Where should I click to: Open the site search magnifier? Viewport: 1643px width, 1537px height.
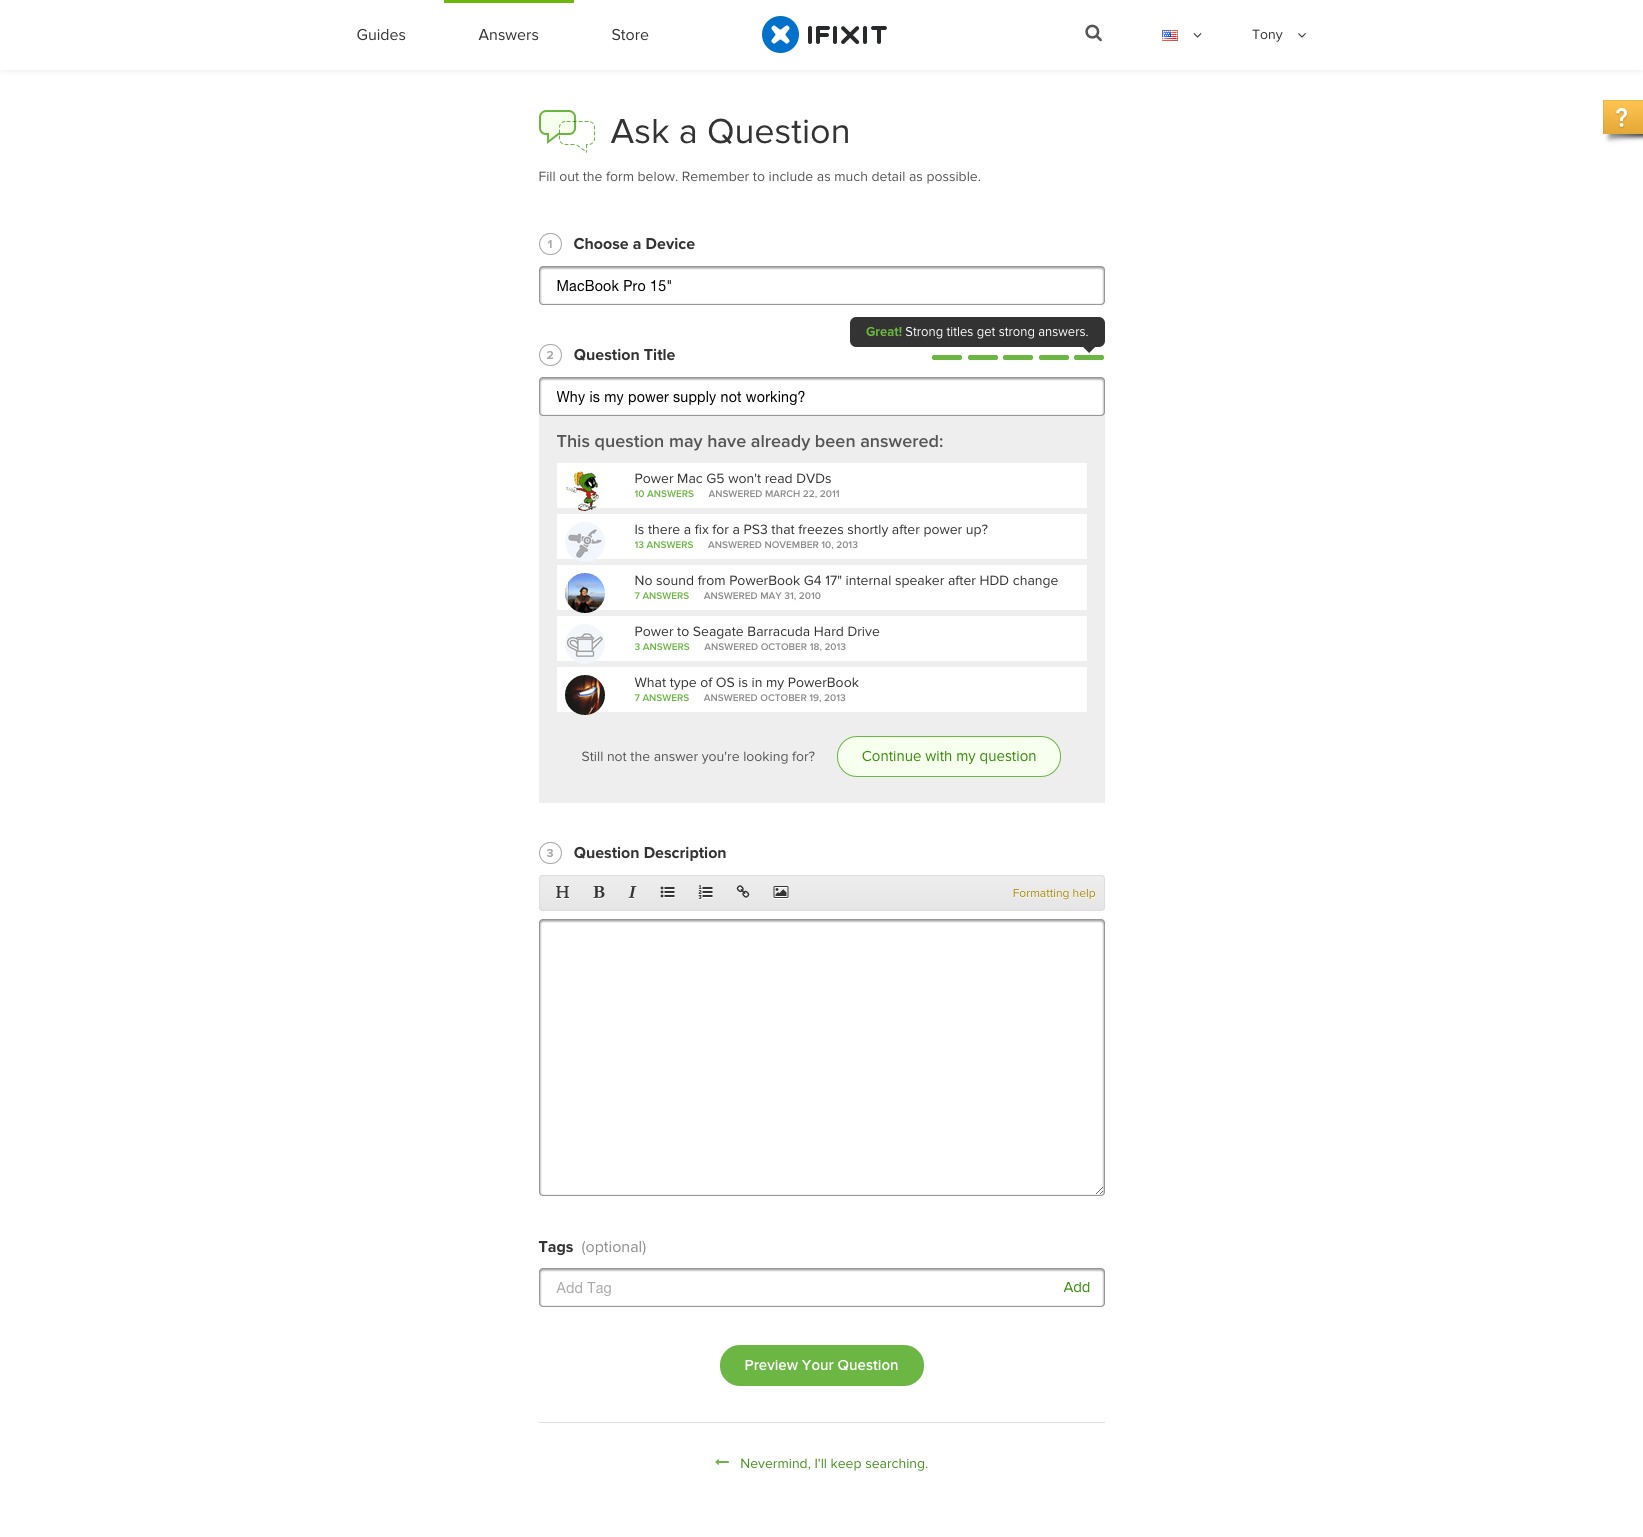click(x=1094, y=34)
